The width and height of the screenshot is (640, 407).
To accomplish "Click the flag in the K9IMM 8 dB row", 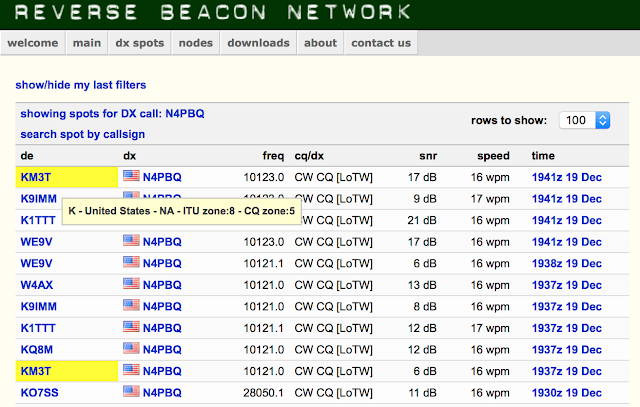I will point(131,305).
